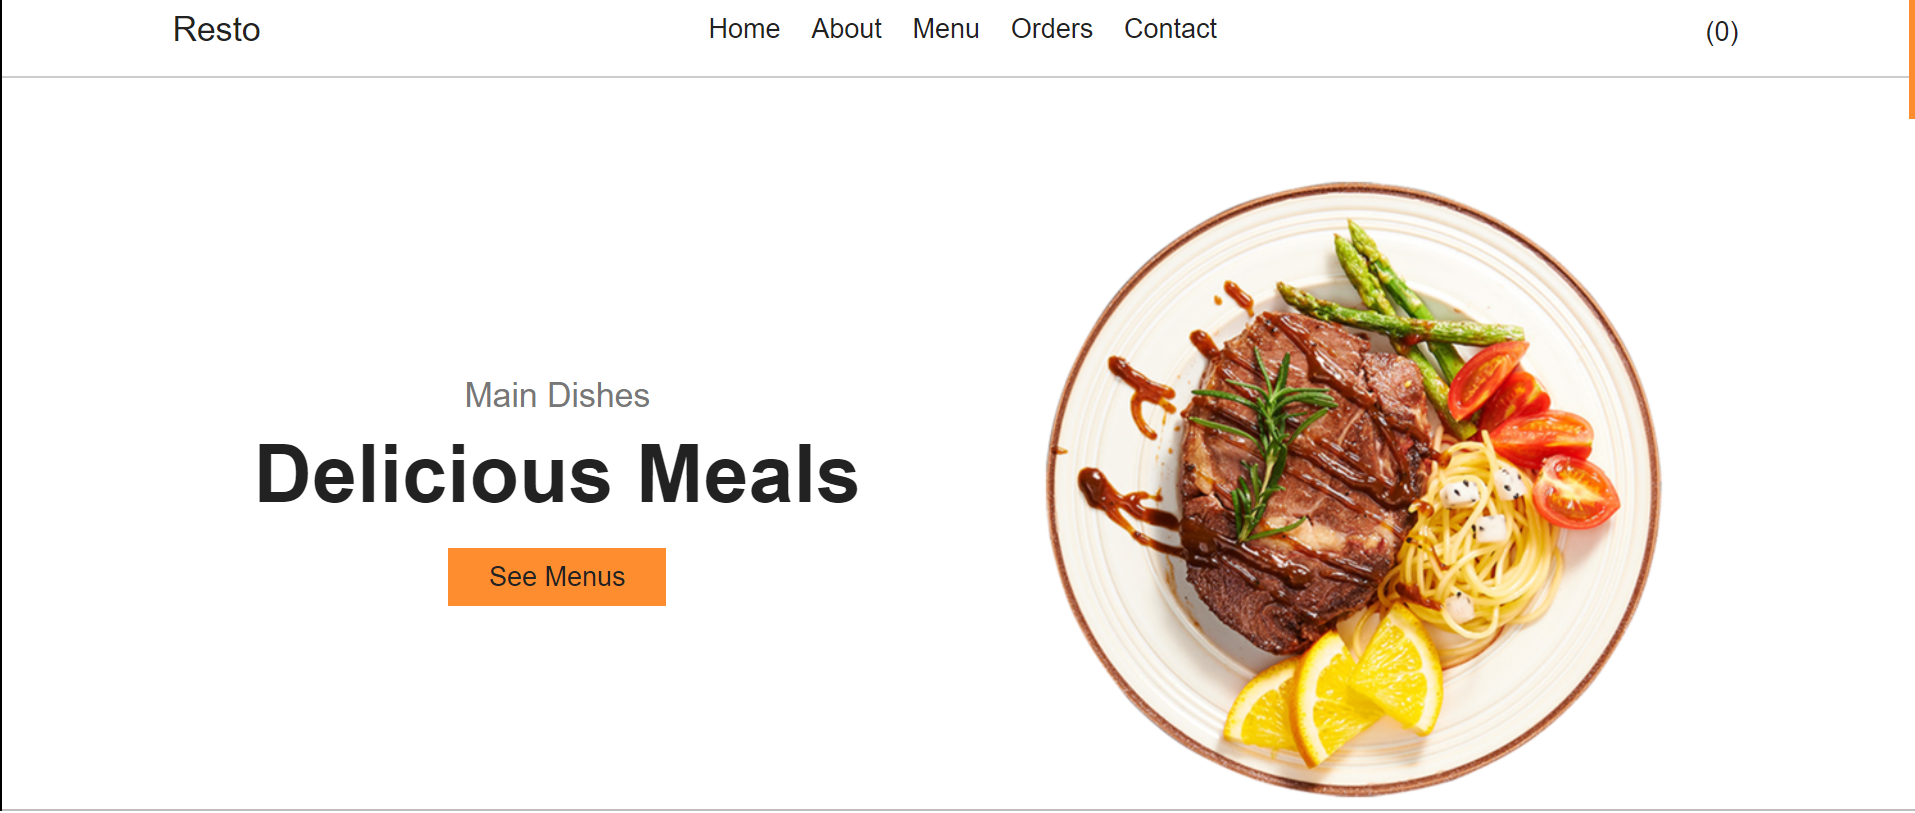Navigate to the Contact page
This screenshot has height=813, width=1915.
point(1170,29)
